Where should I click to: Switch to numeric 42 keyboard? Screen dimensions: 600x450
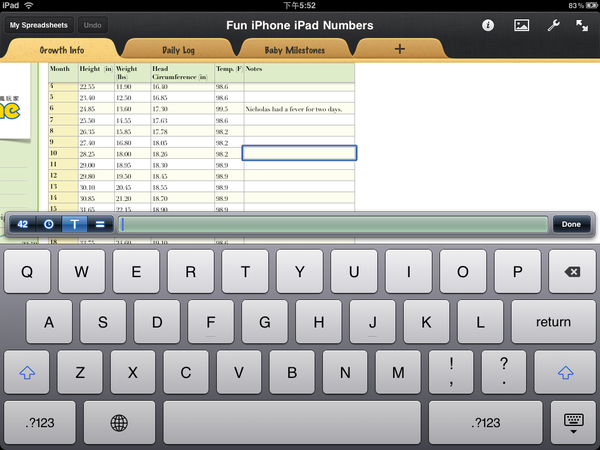23,224
